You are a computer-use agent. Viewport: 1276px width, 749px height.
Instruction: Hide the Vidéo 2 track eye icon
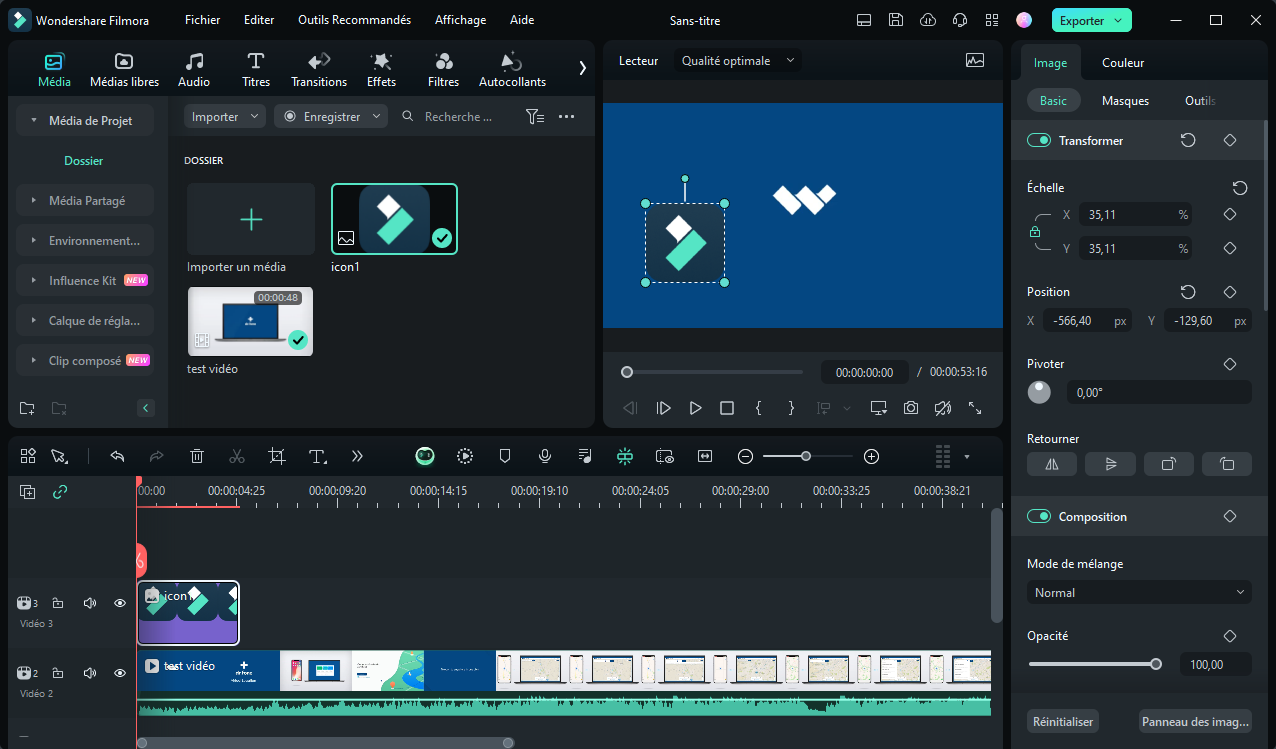click(120, 673)
